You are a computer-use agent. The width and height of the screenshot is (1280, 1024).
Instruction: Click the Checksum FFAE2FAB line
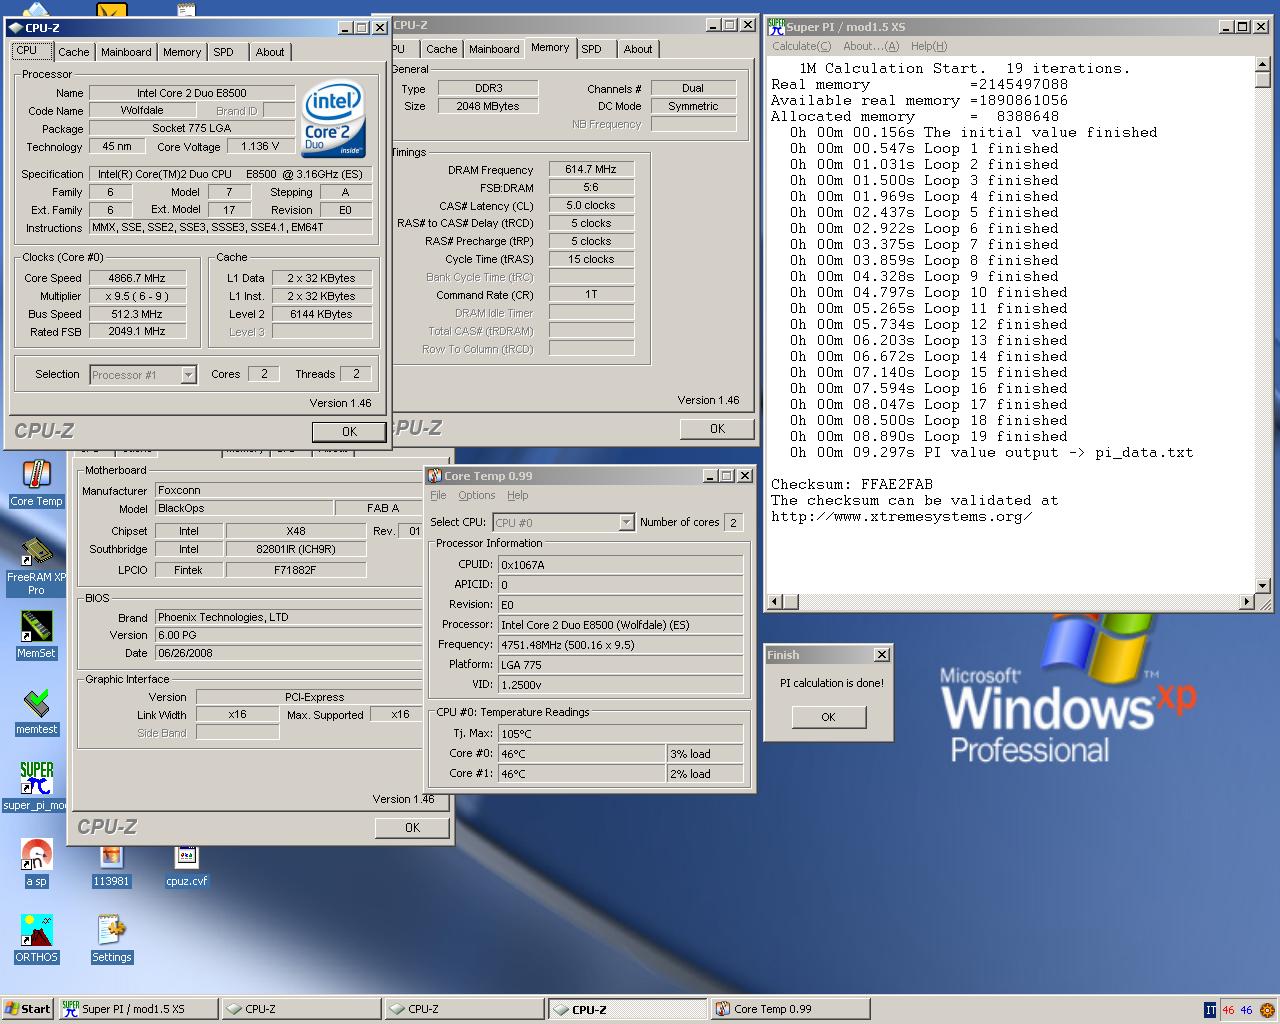(851, 484)
